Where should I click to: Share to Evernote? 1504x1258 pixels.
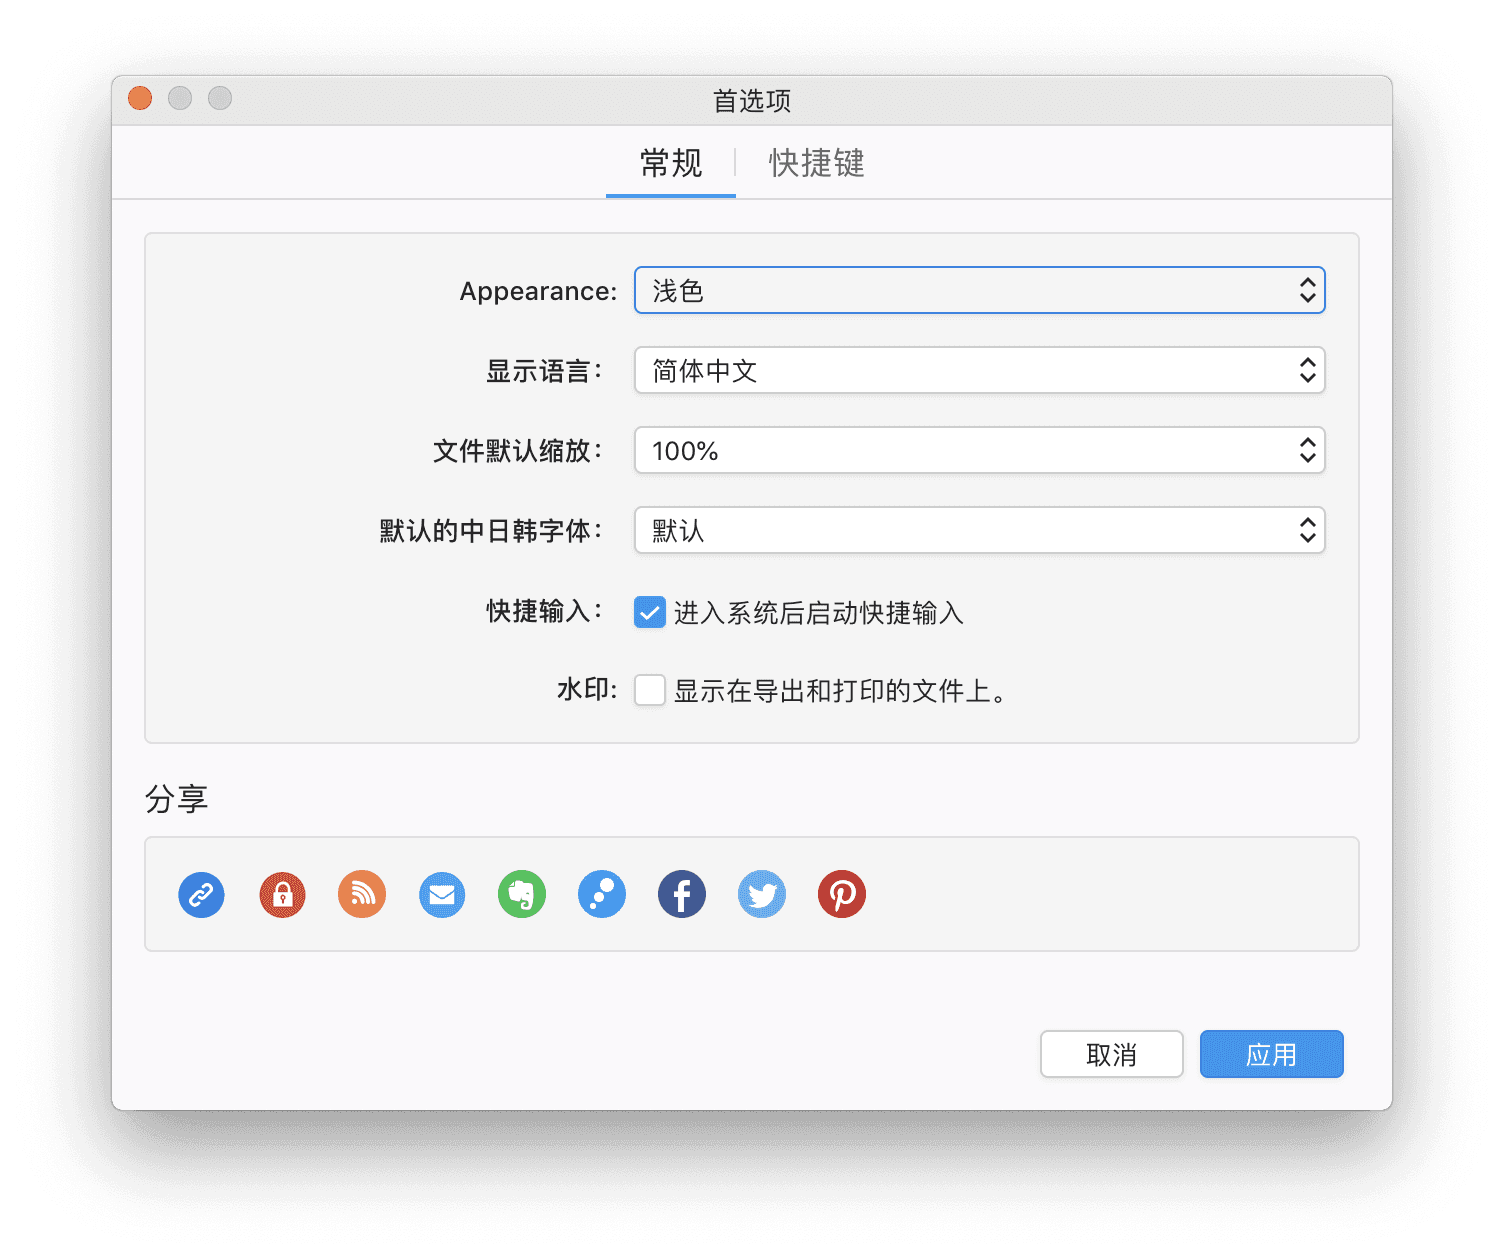point(521,894)
